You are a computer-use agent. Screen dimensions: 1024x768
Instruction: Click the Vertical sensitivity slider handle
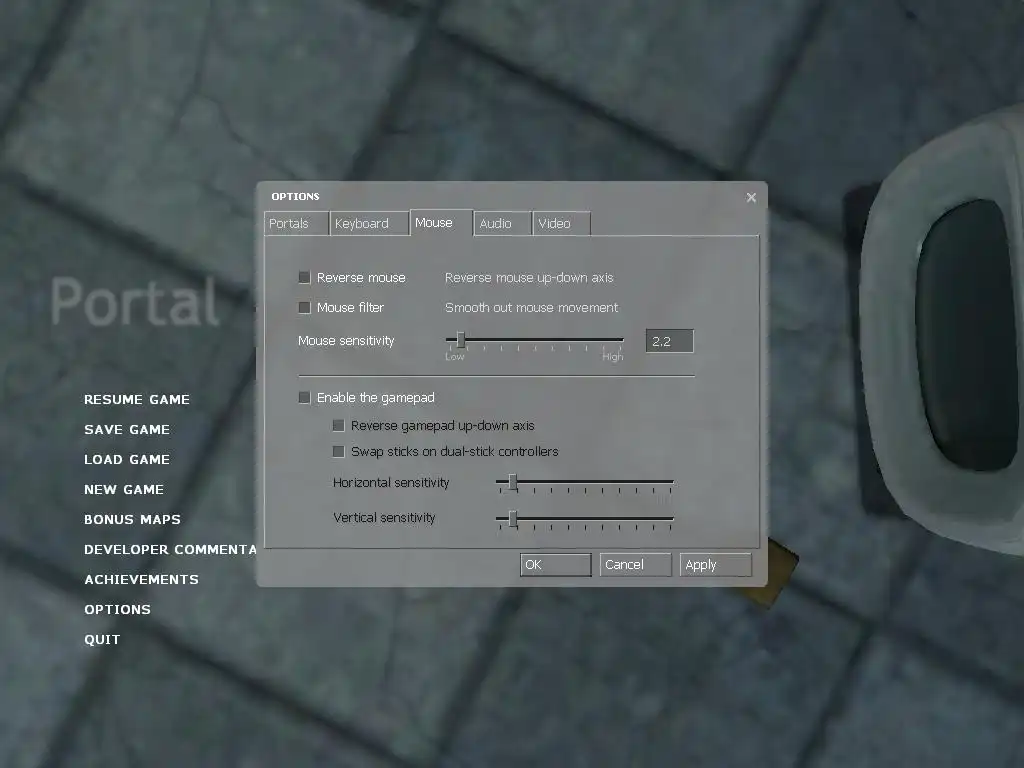[513, 519]
